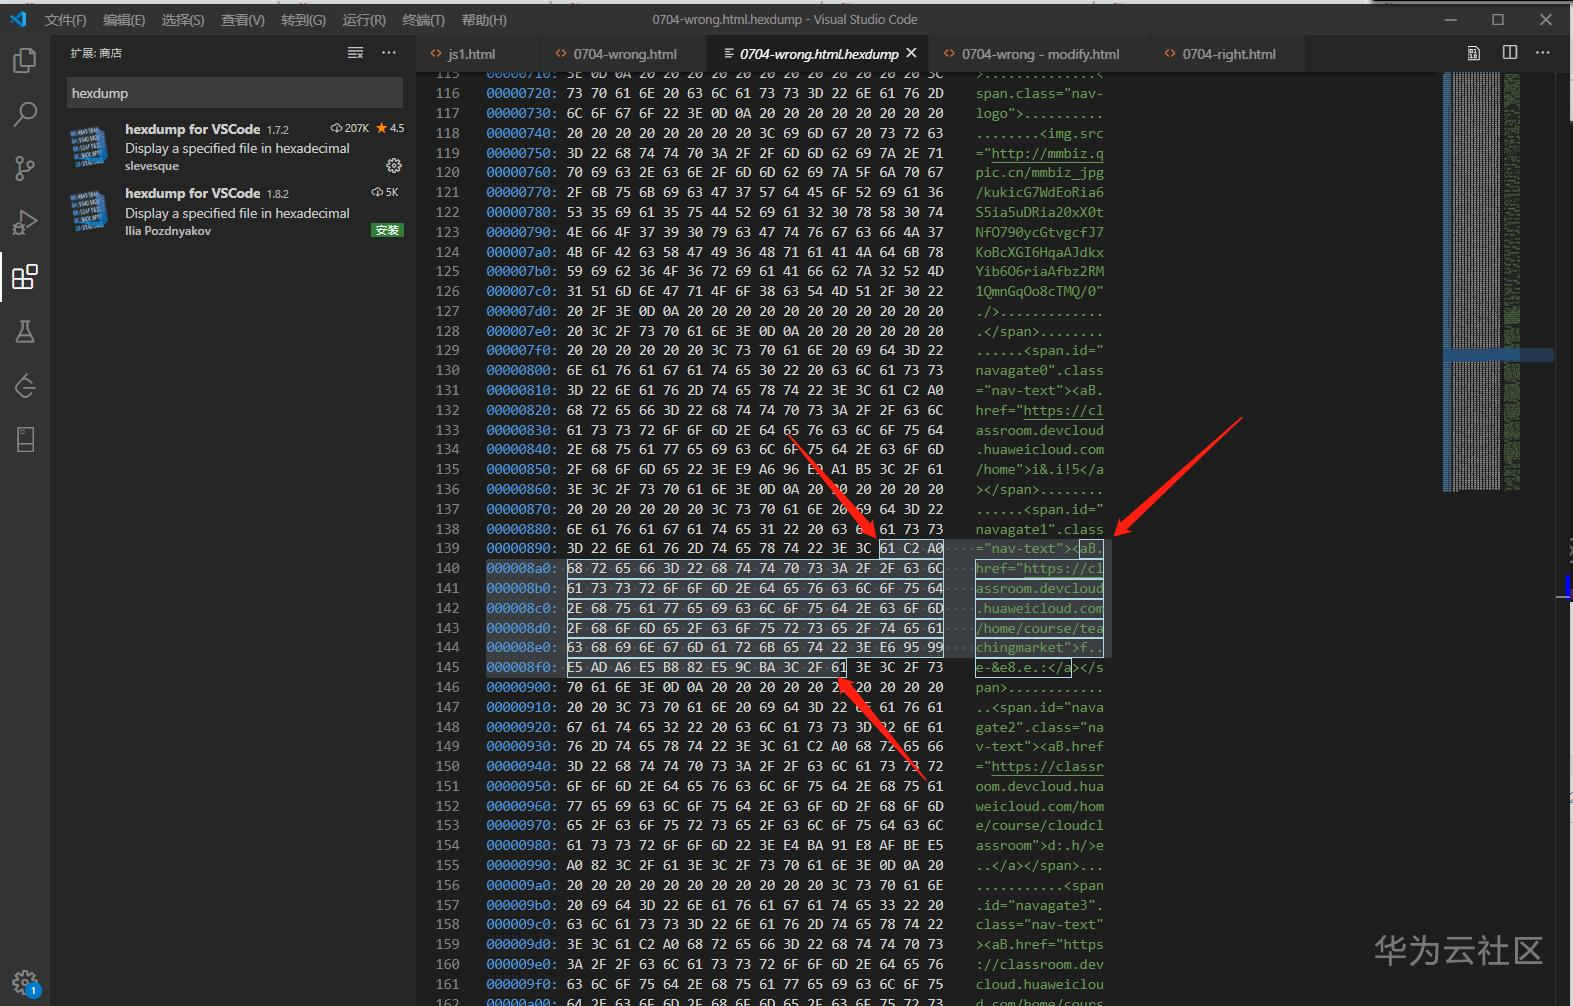Open the hexdump for VSCode 1.7.2 title

click(192, 129)
